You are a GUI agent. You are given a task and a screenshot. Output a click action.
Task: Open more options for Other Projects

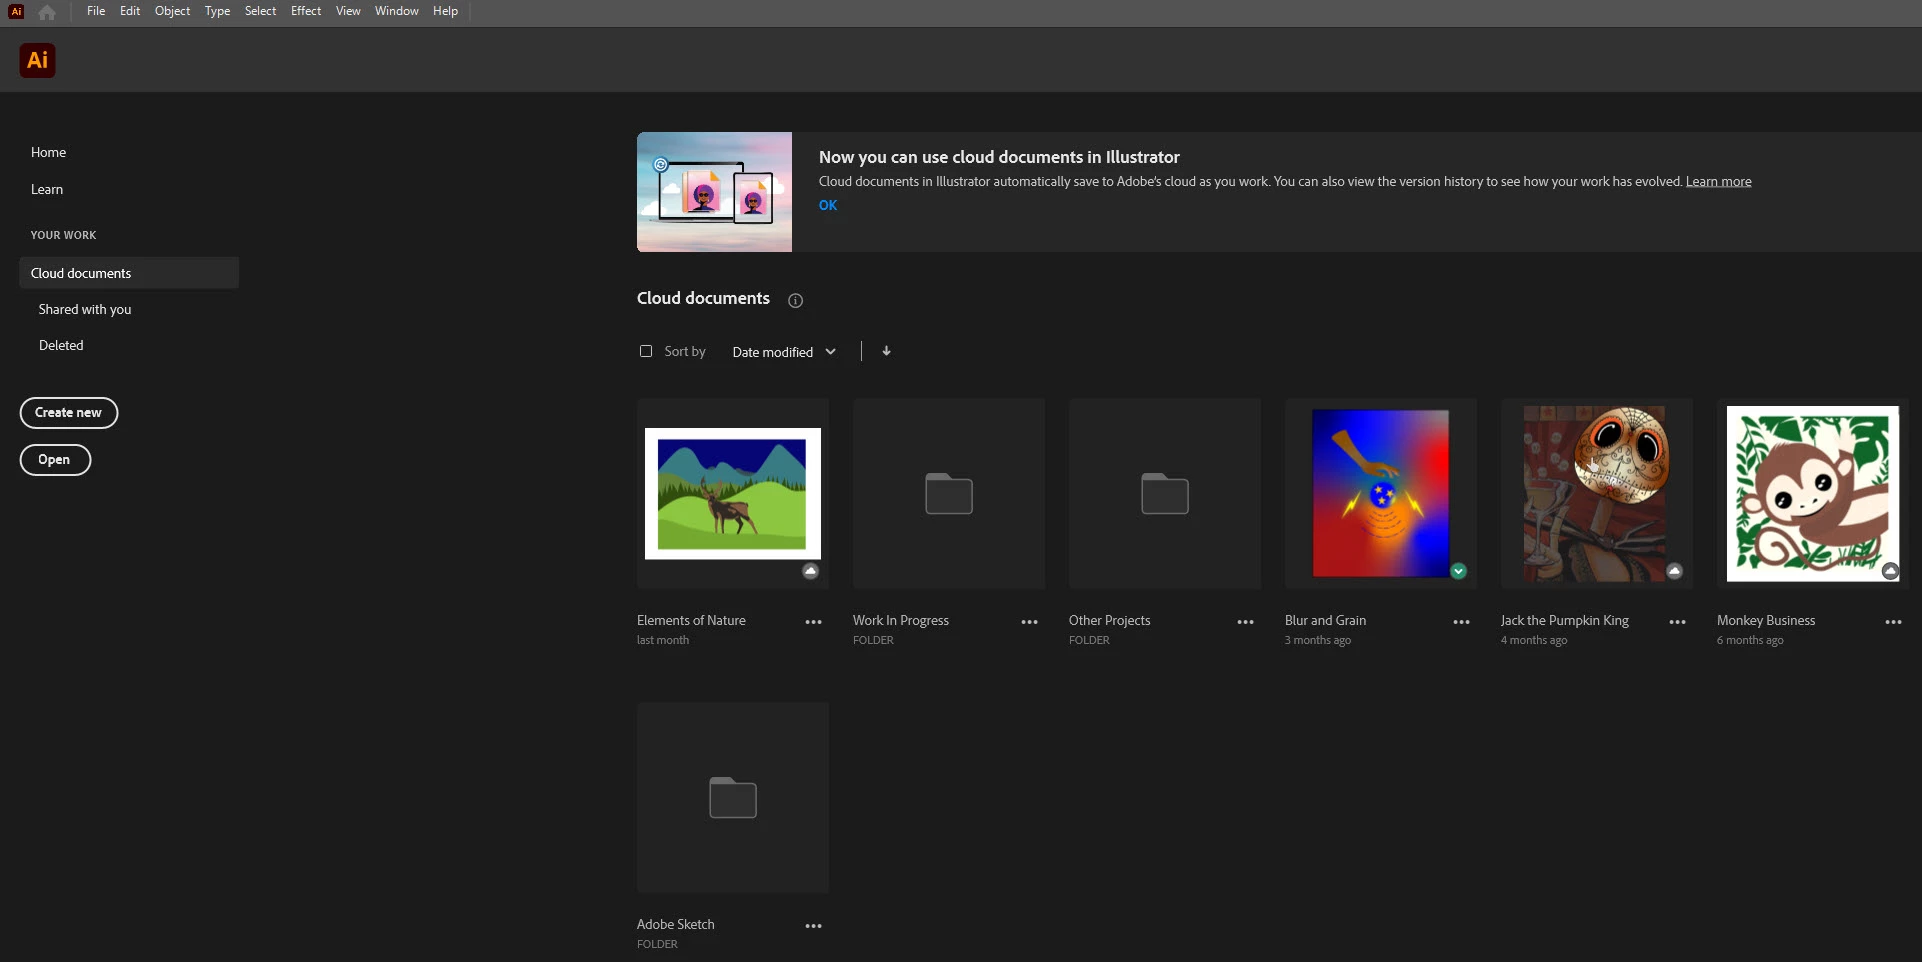click(x=1246, y=622)
